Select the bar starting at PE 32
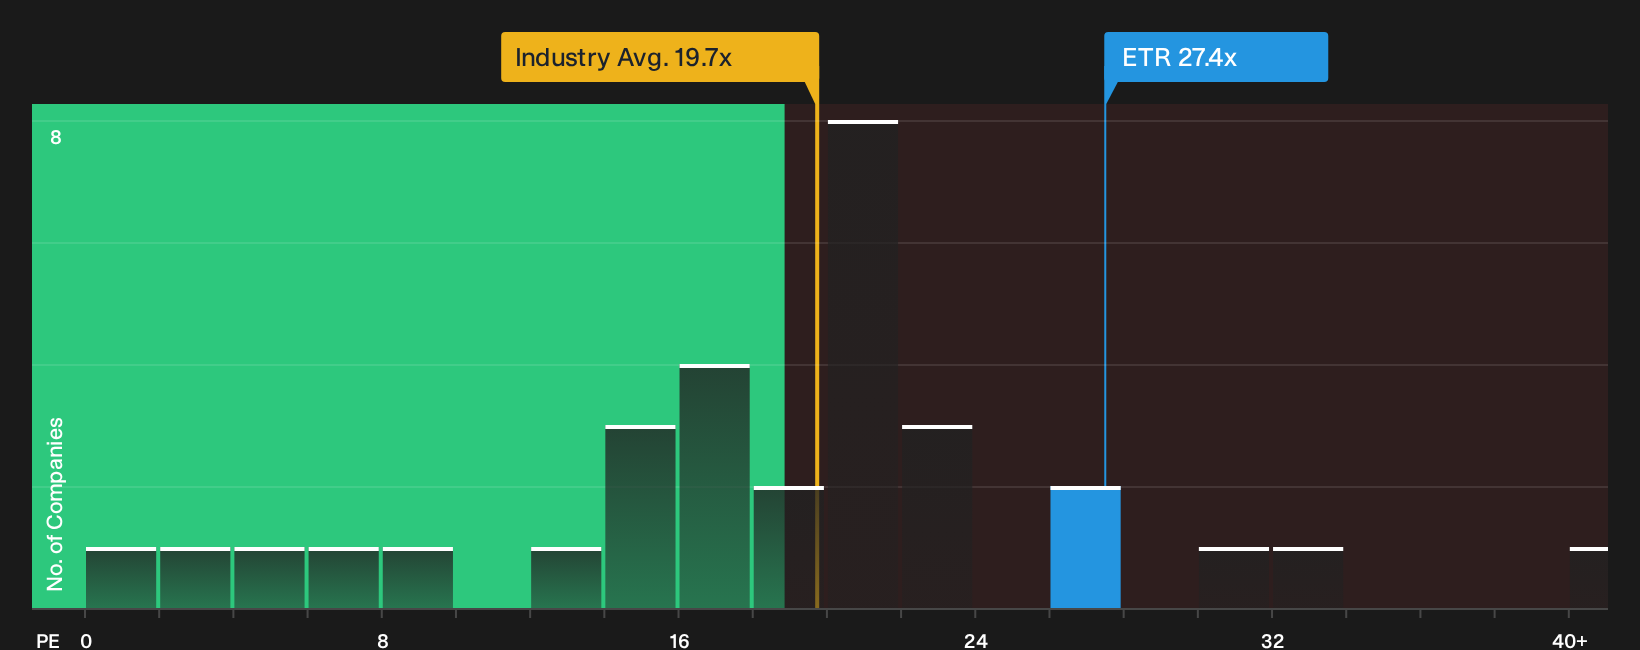This screenshot has height=650, width=1640. (x=1308, y=578)
